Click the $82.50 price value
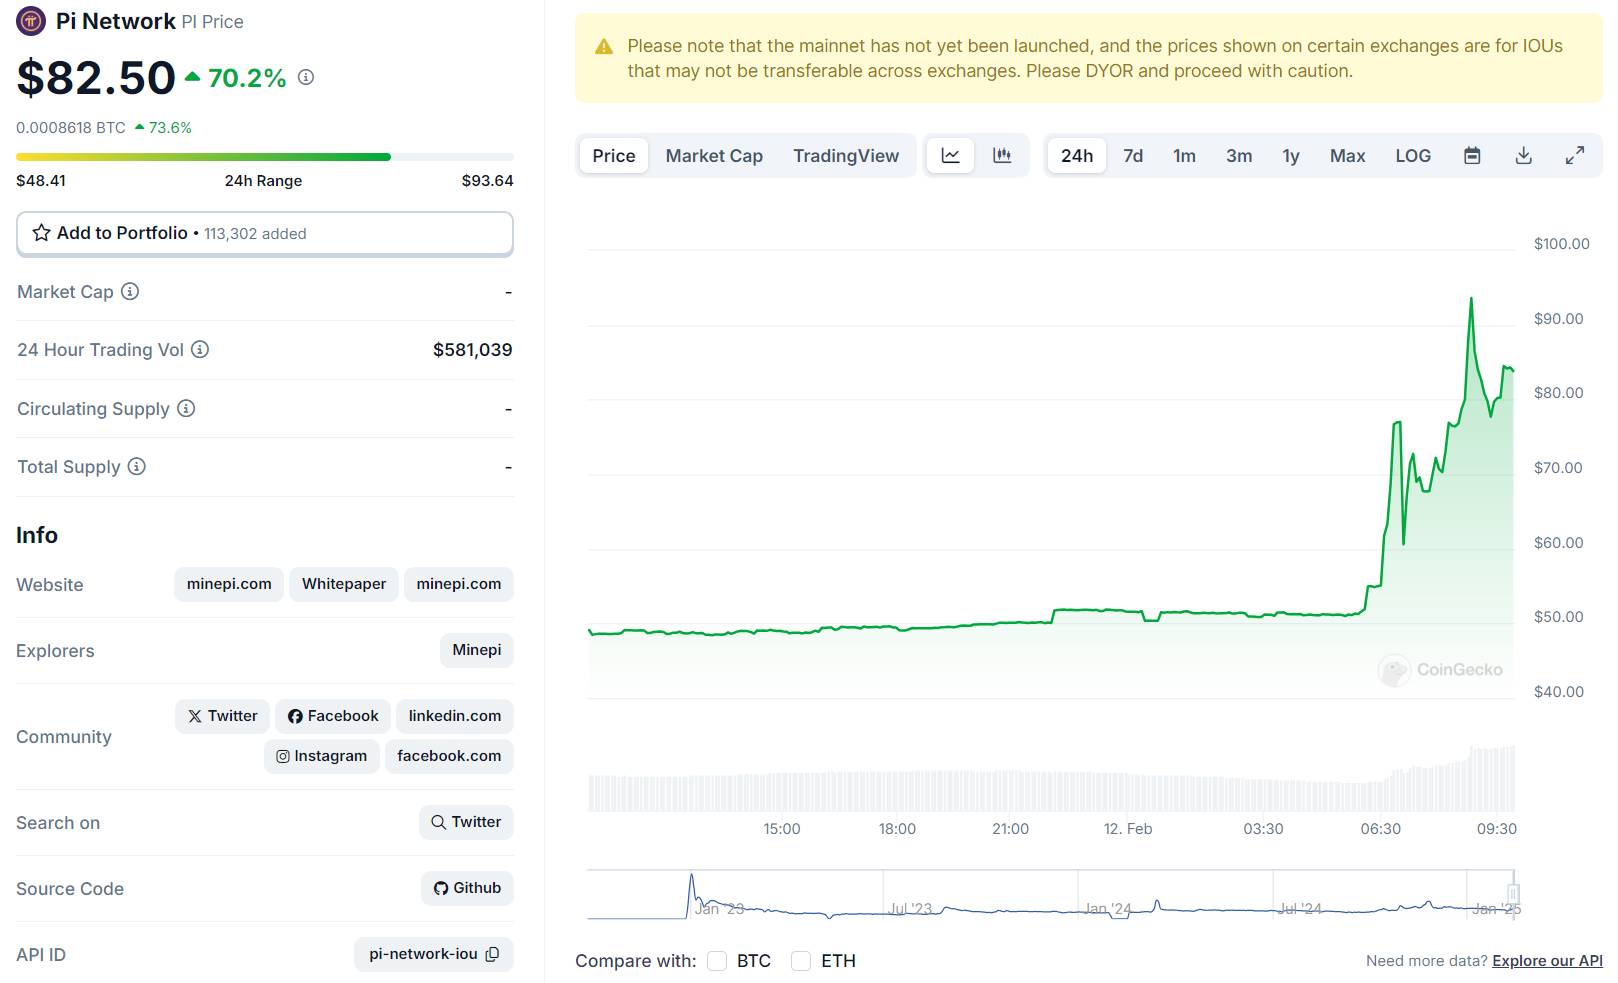The width and height of the screenshot is (1618, 983). coord(96,78)
